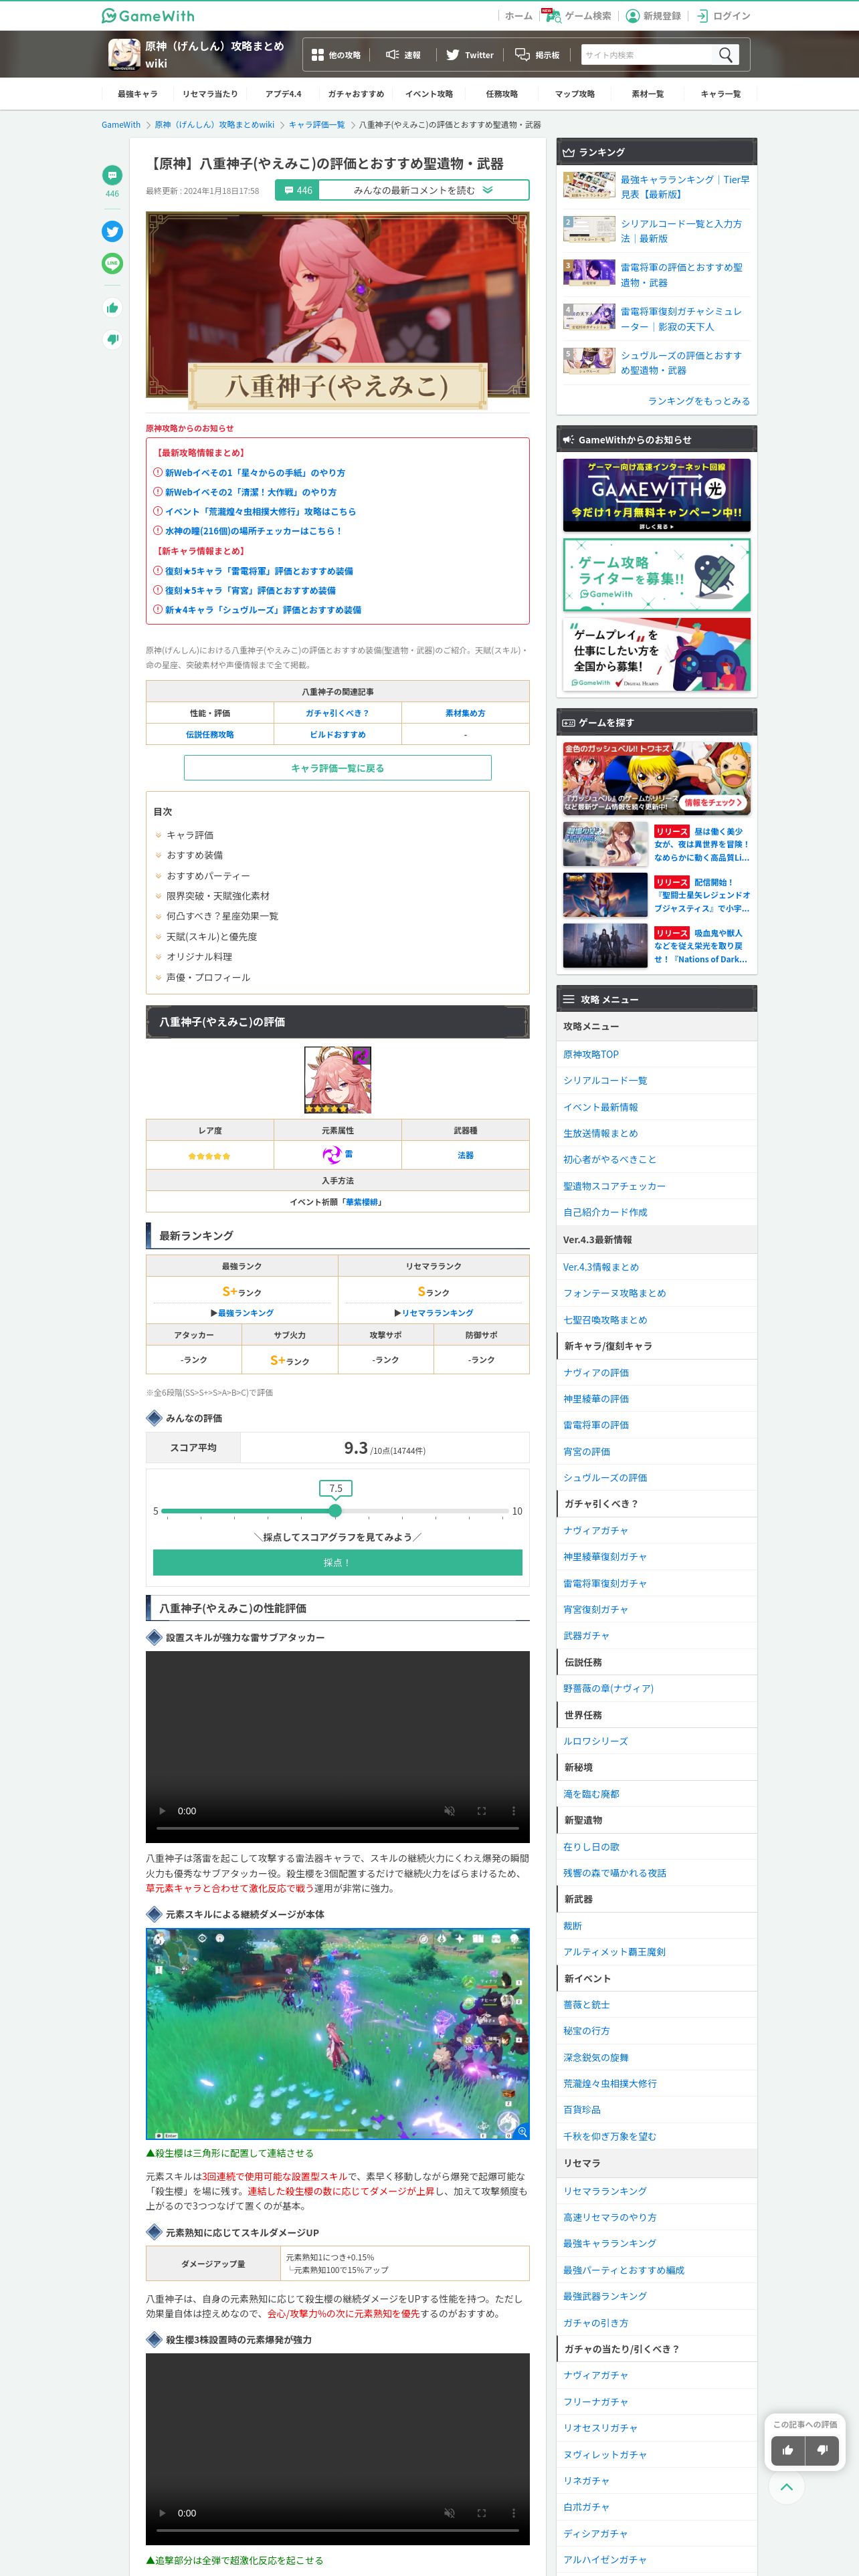The width and height of the screenshot is (859, 2576).
Task: Open 素材集め方 related article link
Action: (465, 713)
